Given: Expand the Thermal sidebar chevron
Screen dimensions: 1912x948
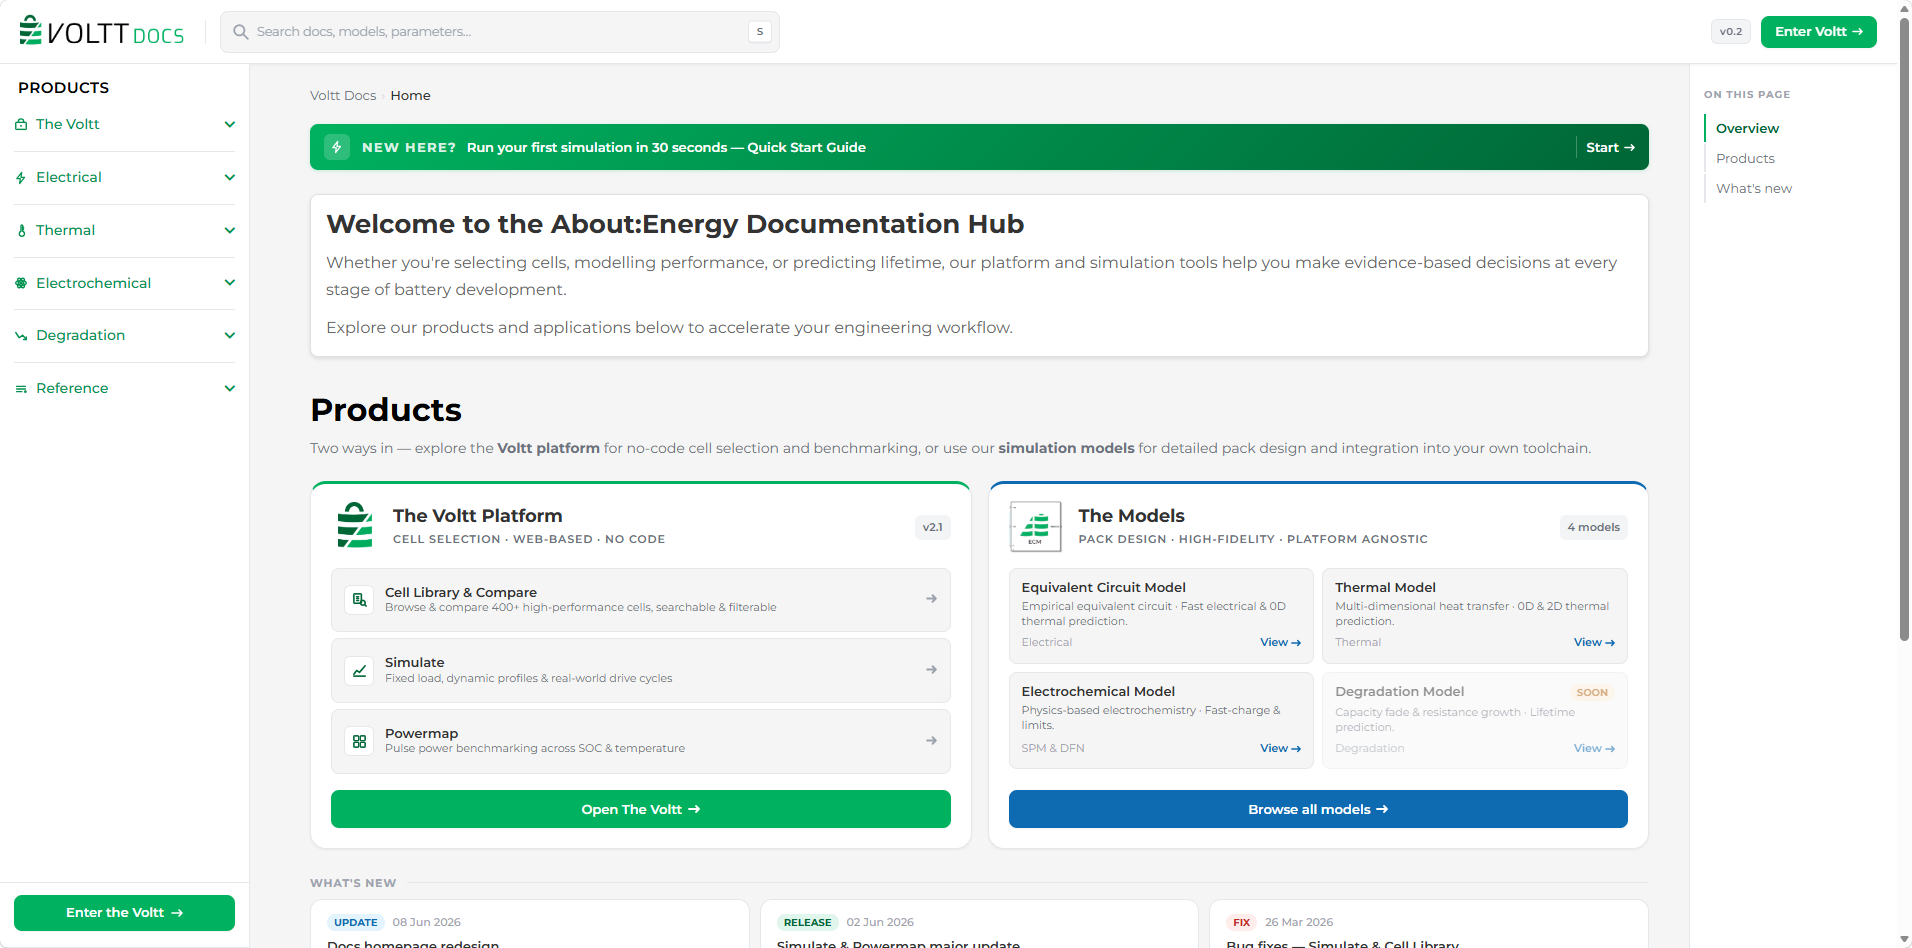Looking at the screenshot, I should click(230, 231).
